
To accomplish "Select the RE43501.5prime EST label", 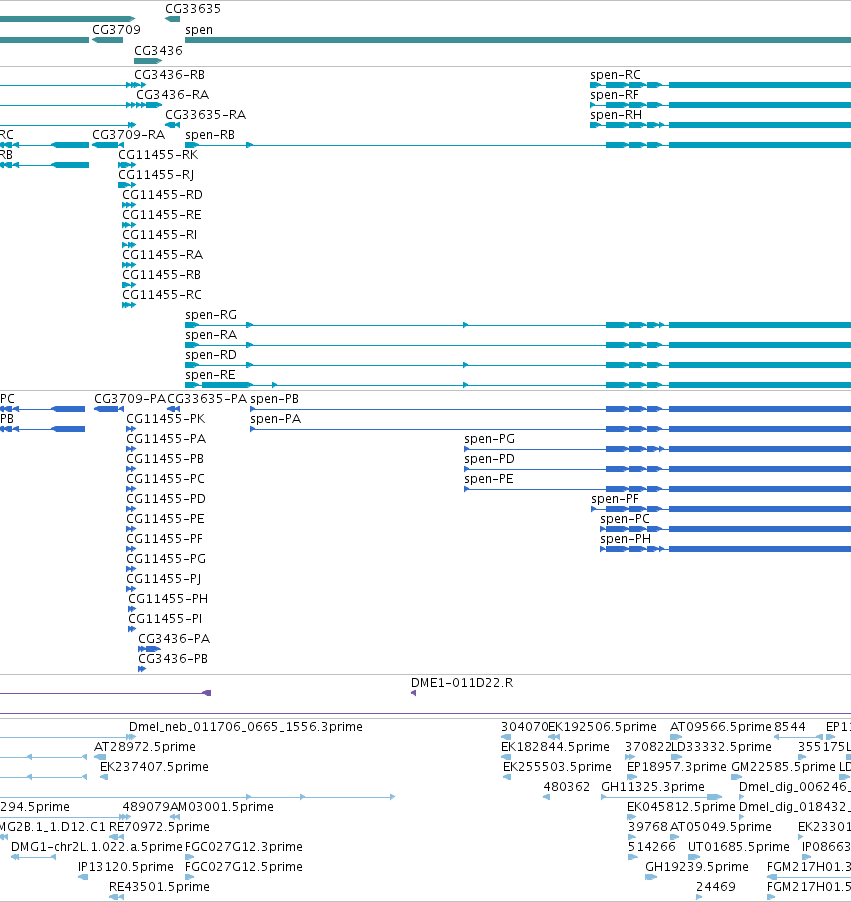I will click(159, 887).
